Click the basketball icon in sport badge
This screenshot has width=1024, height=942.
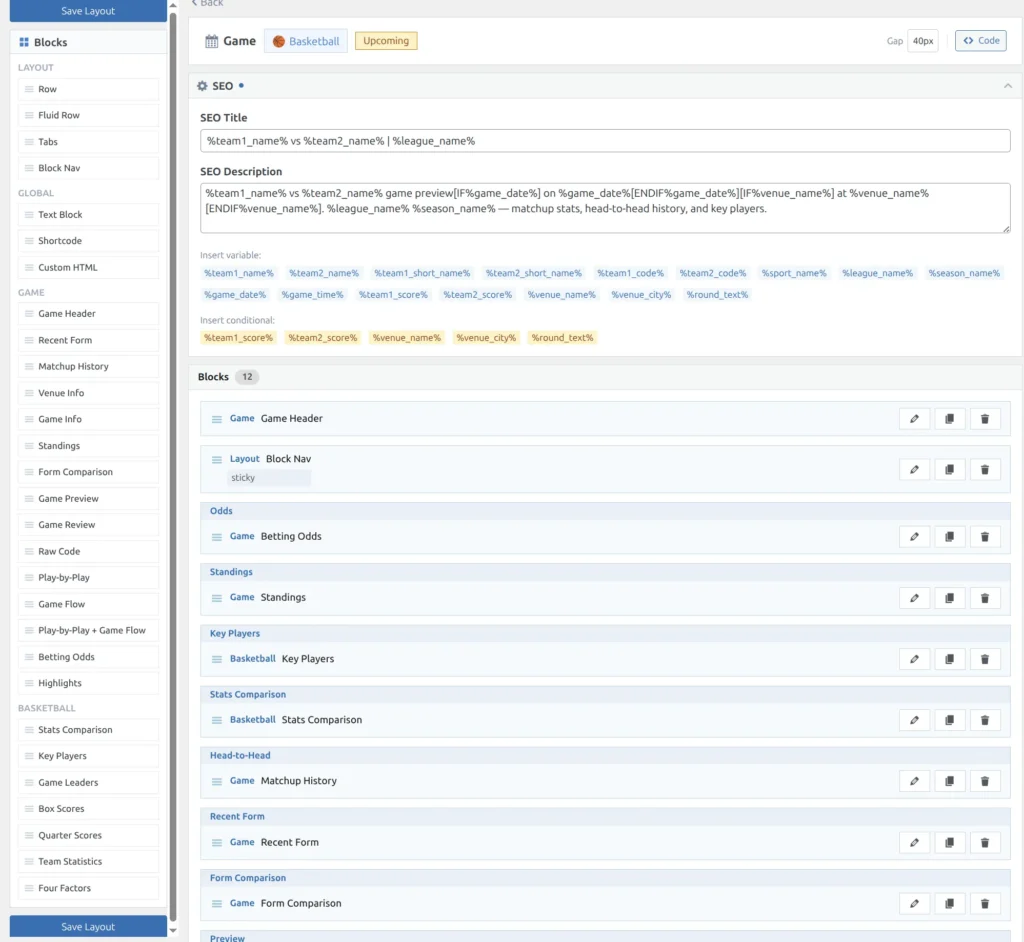tap(279, 41)
